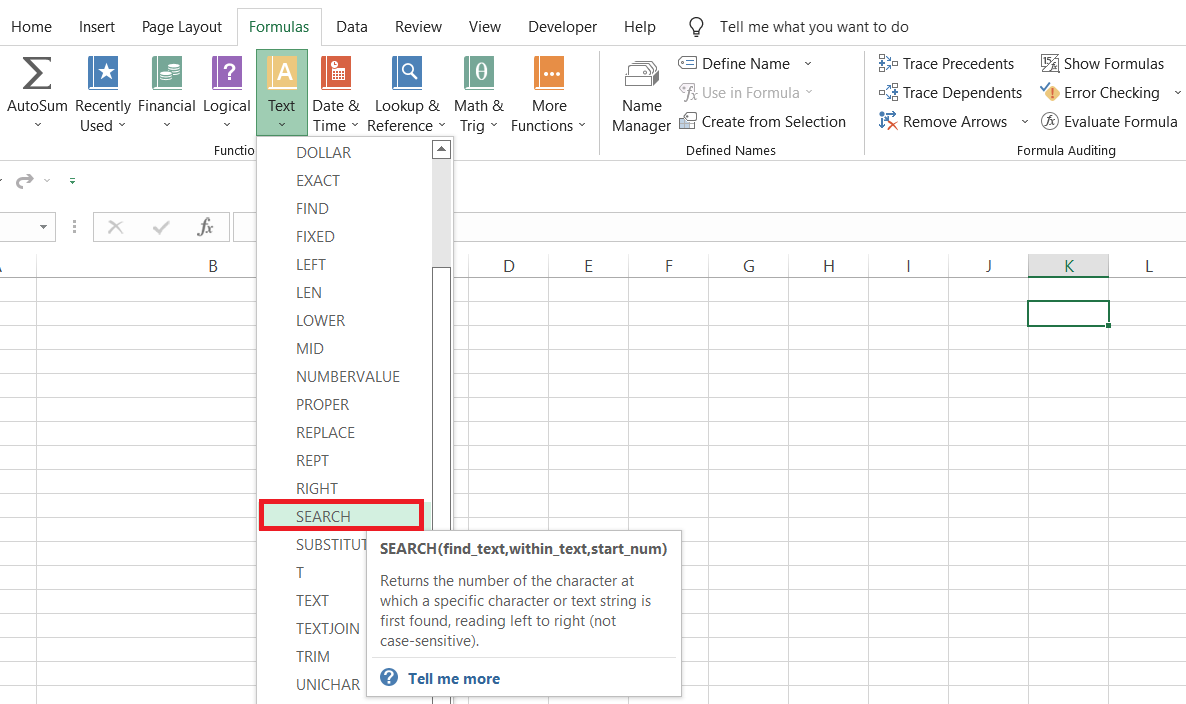The image size is (1186, 704).
Task: Choose the REPLACE function from the list
Action: 326,432
